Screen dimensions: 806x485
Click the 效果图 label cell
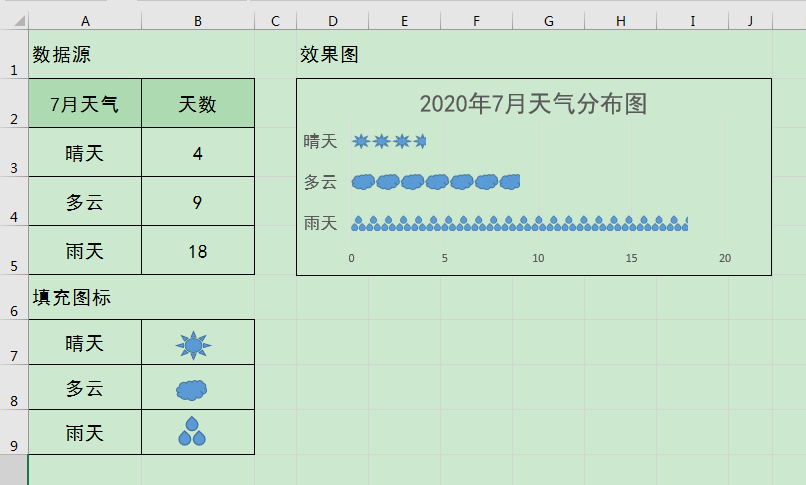(333, 54)
